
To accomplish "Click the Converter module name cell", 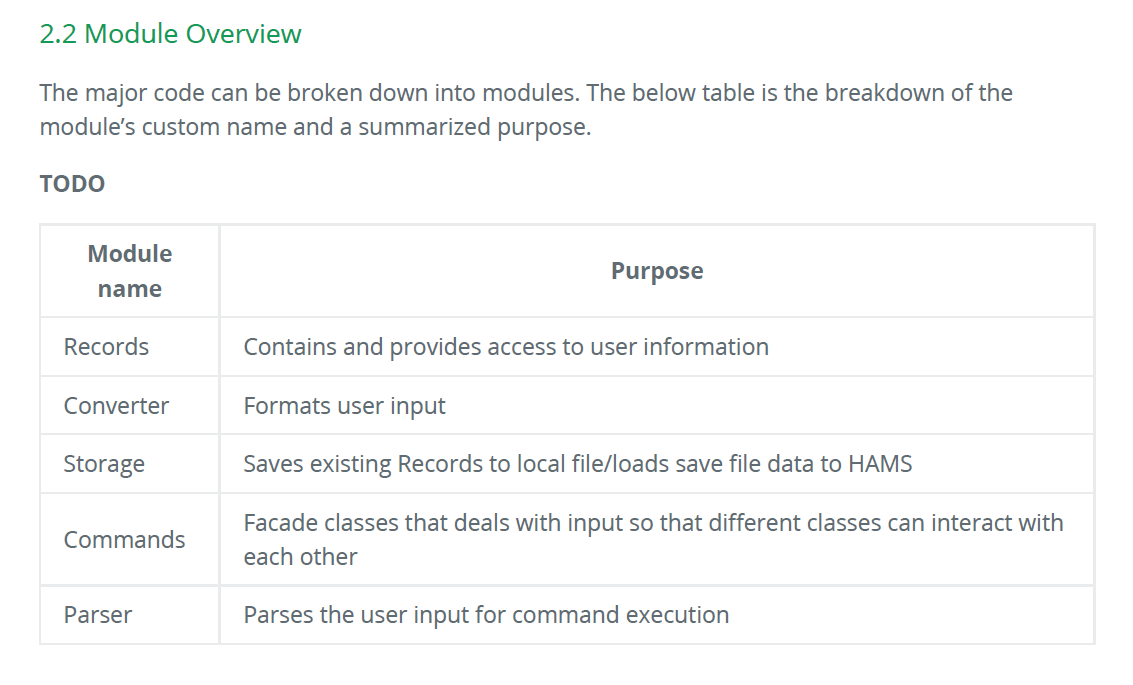I will click(130, 405).
